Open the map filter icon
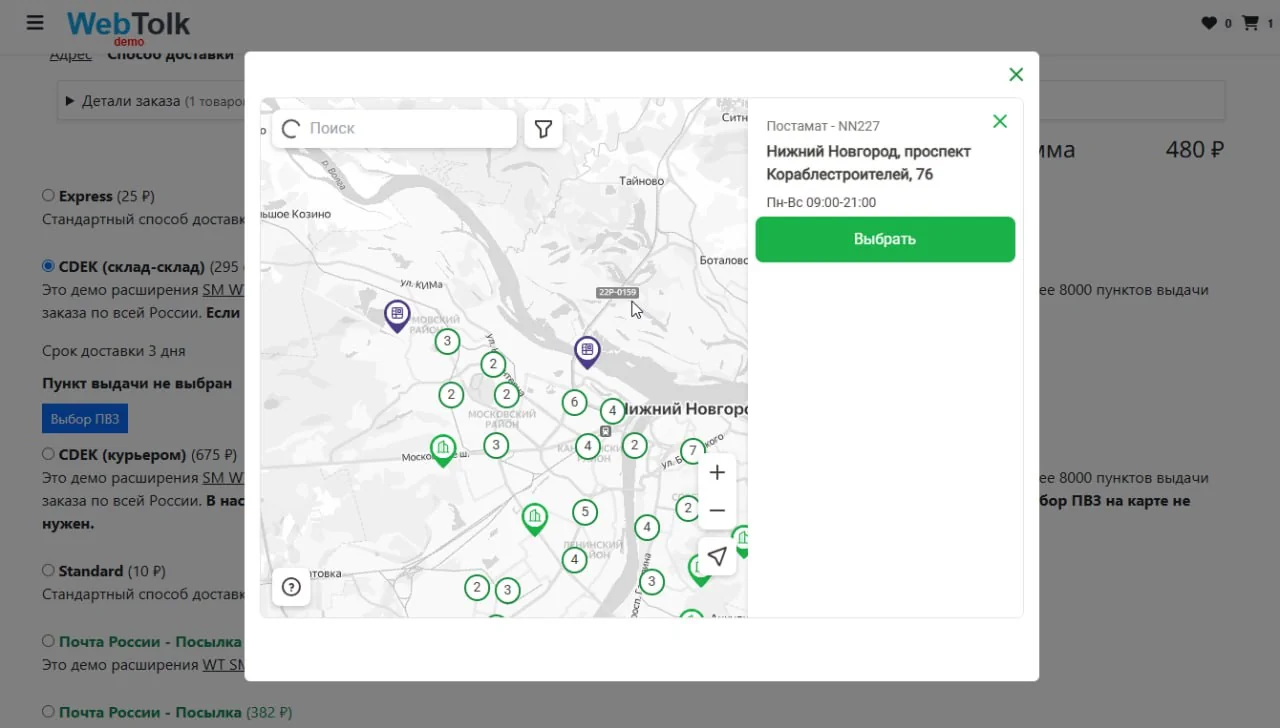The image size is (1280, 728). (x=543, y=129)
